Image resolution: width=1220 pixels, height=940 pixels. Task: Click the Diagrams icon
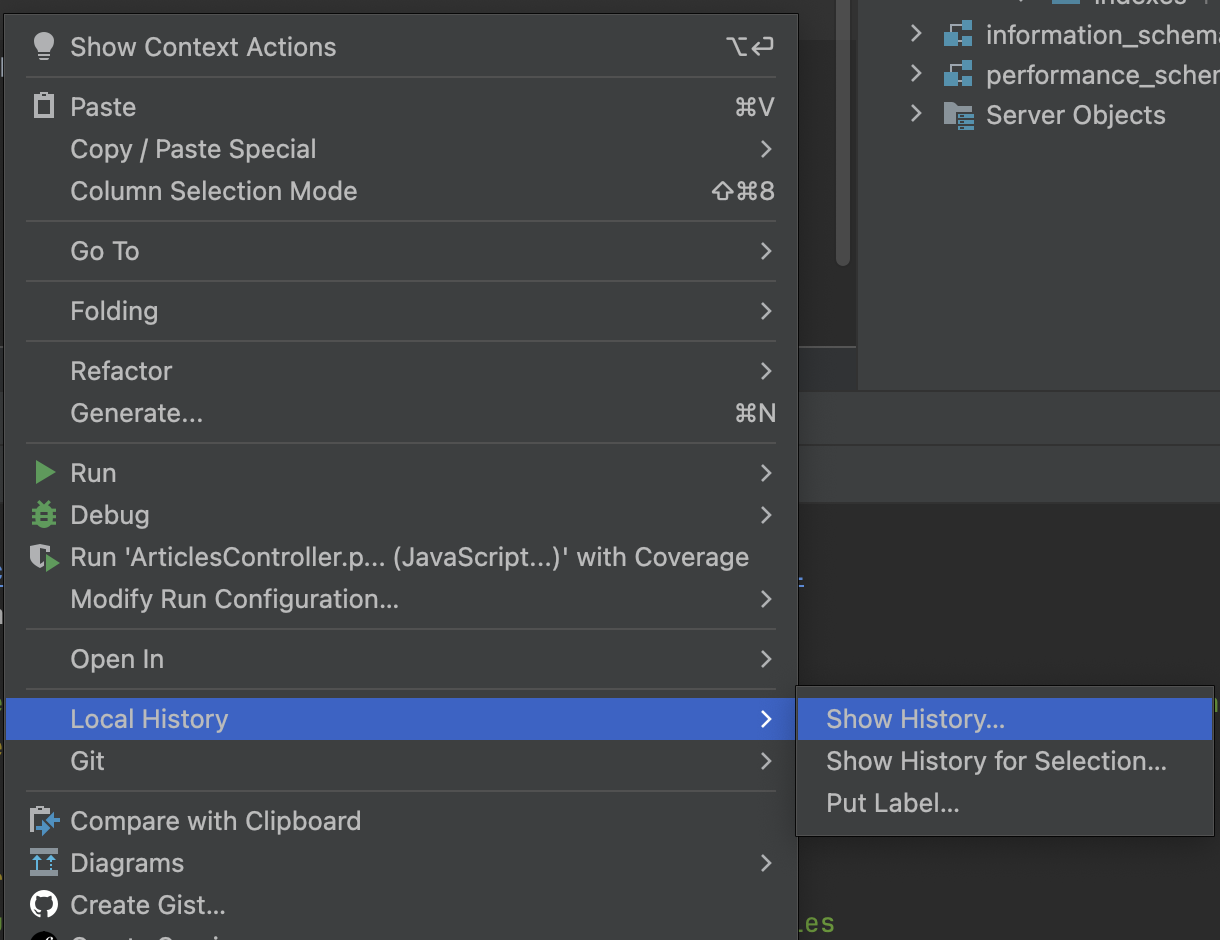[44, 862]
